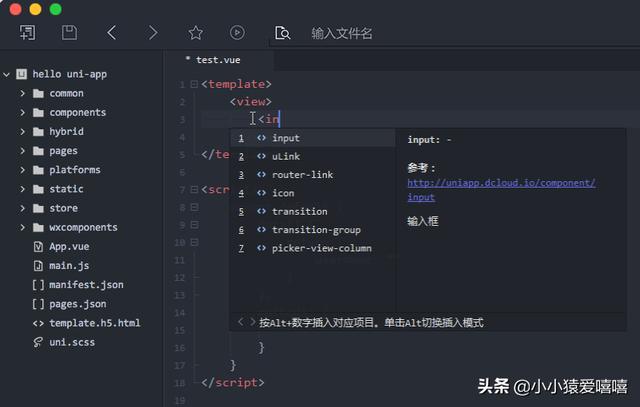
Task: Click the hello uni-app project icon
Action: pyautogui.click(x=21, y=74)
